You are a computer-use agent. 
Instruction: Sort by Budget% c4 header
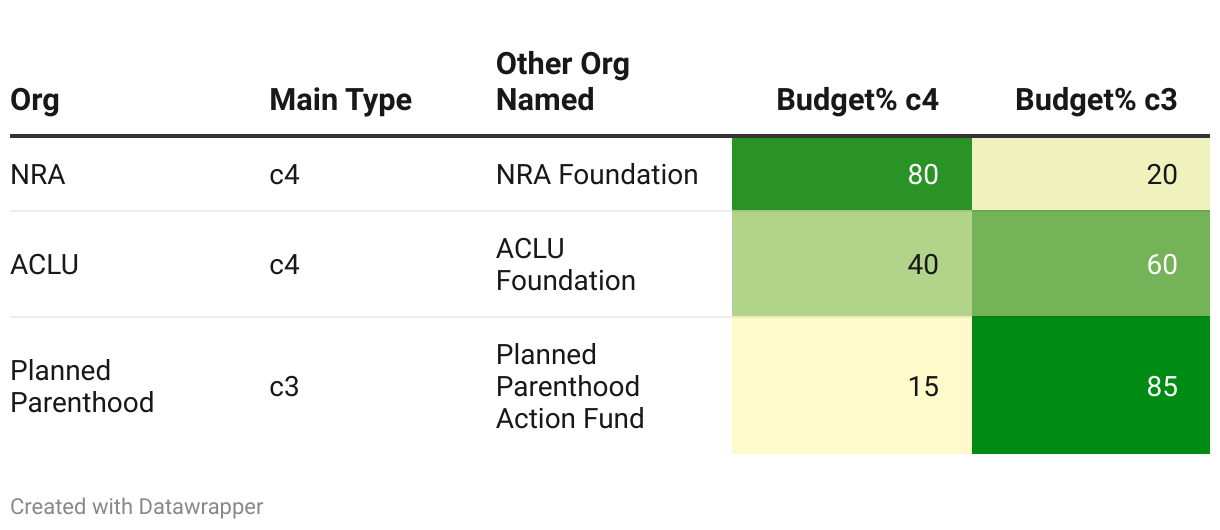tap(857, 100)
